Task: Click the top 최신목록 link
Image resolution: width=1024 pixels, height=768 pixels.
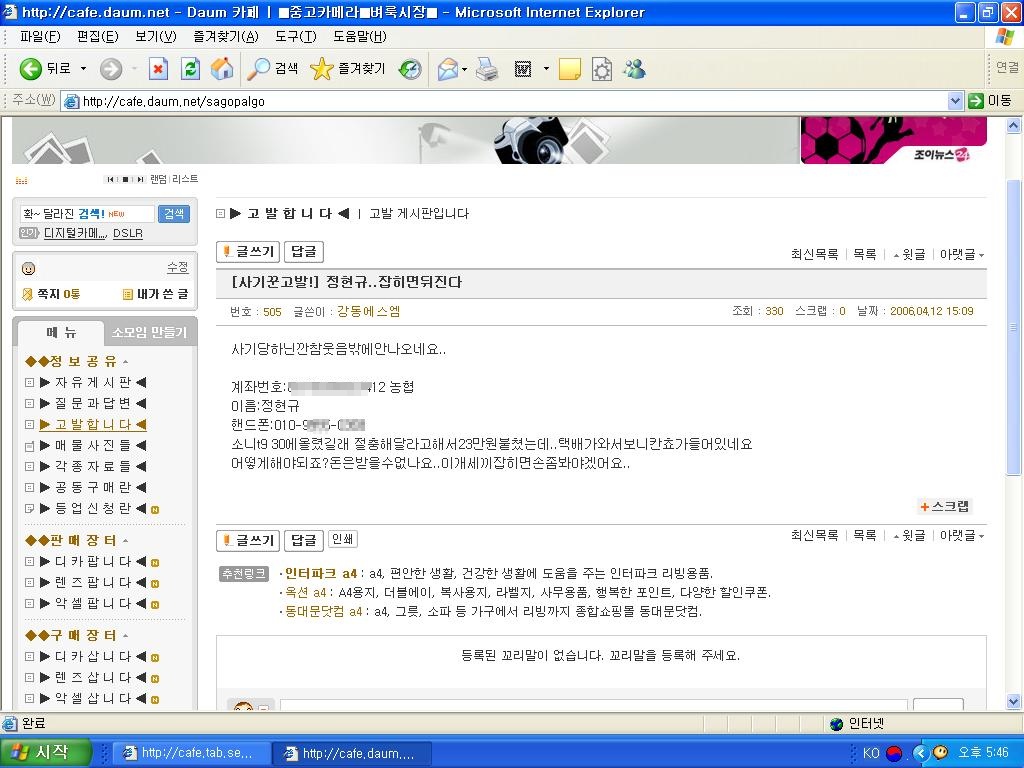Action: point(814,255)
